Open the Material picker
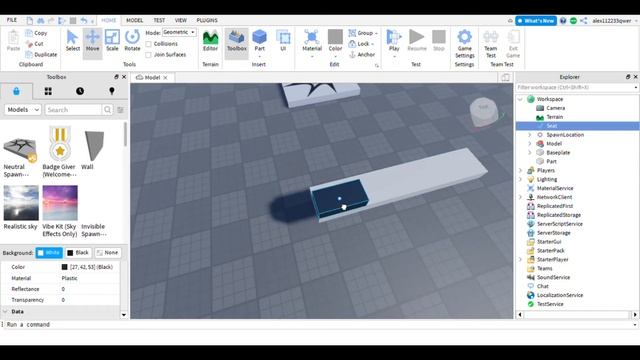Image resolution: width=640 pixels, height=360 pixels. [x=312, y=40]
